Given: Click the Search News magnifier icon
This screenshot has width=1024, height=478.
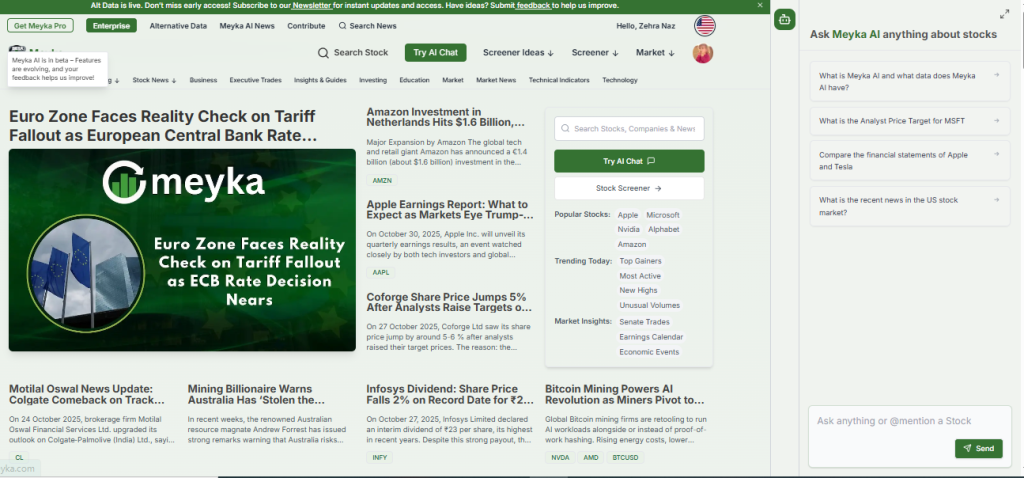Looking at the screenshot, I should click(343, 25).
